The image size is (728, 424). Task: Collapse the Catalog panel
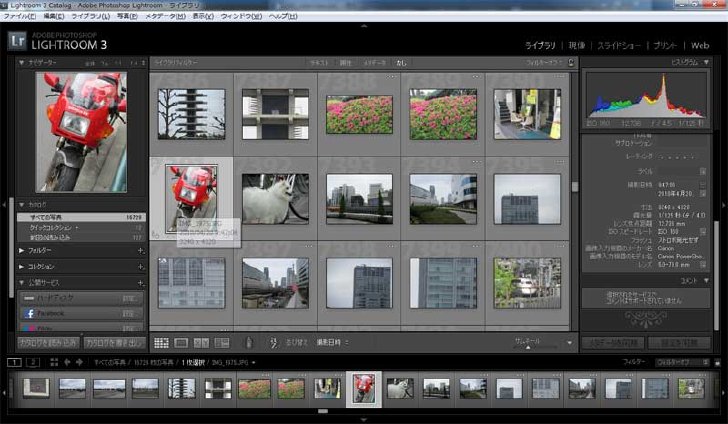pyautogui.click(x=21, y=204)
